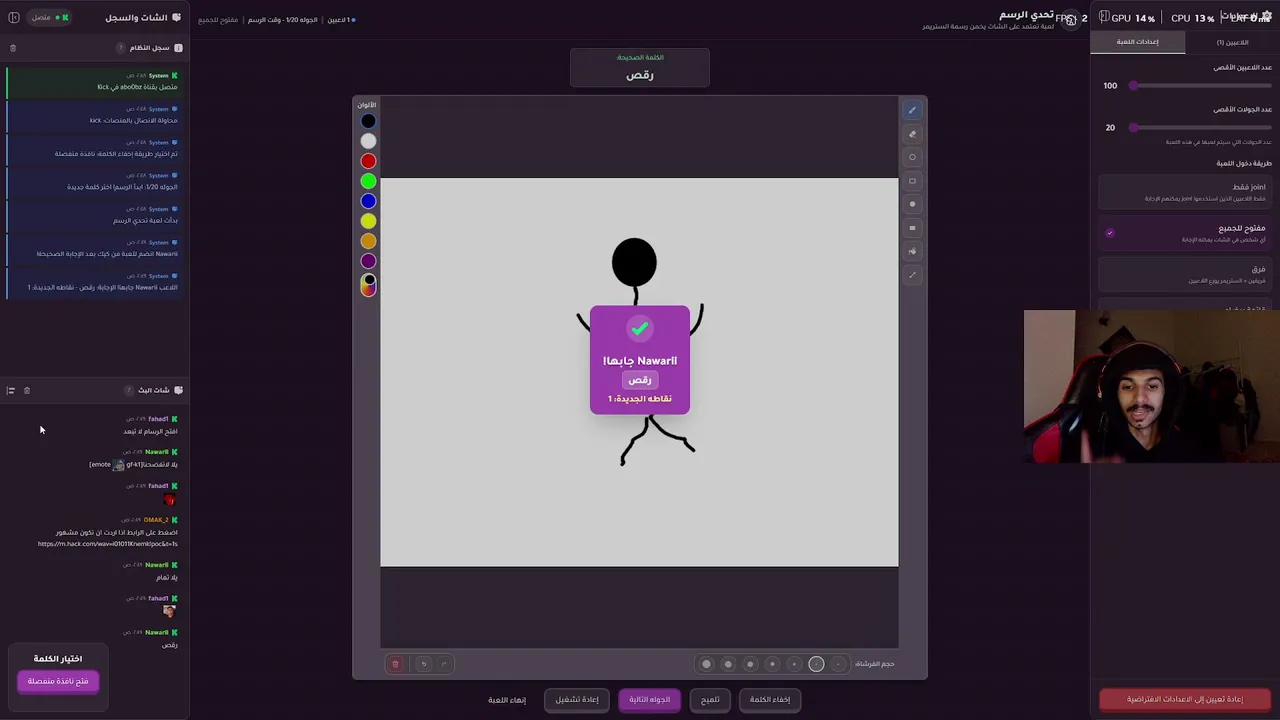Click the chat and log header icon
Image resolution: width=1280 pixels, height=720 pixels.
coord(177,17)
